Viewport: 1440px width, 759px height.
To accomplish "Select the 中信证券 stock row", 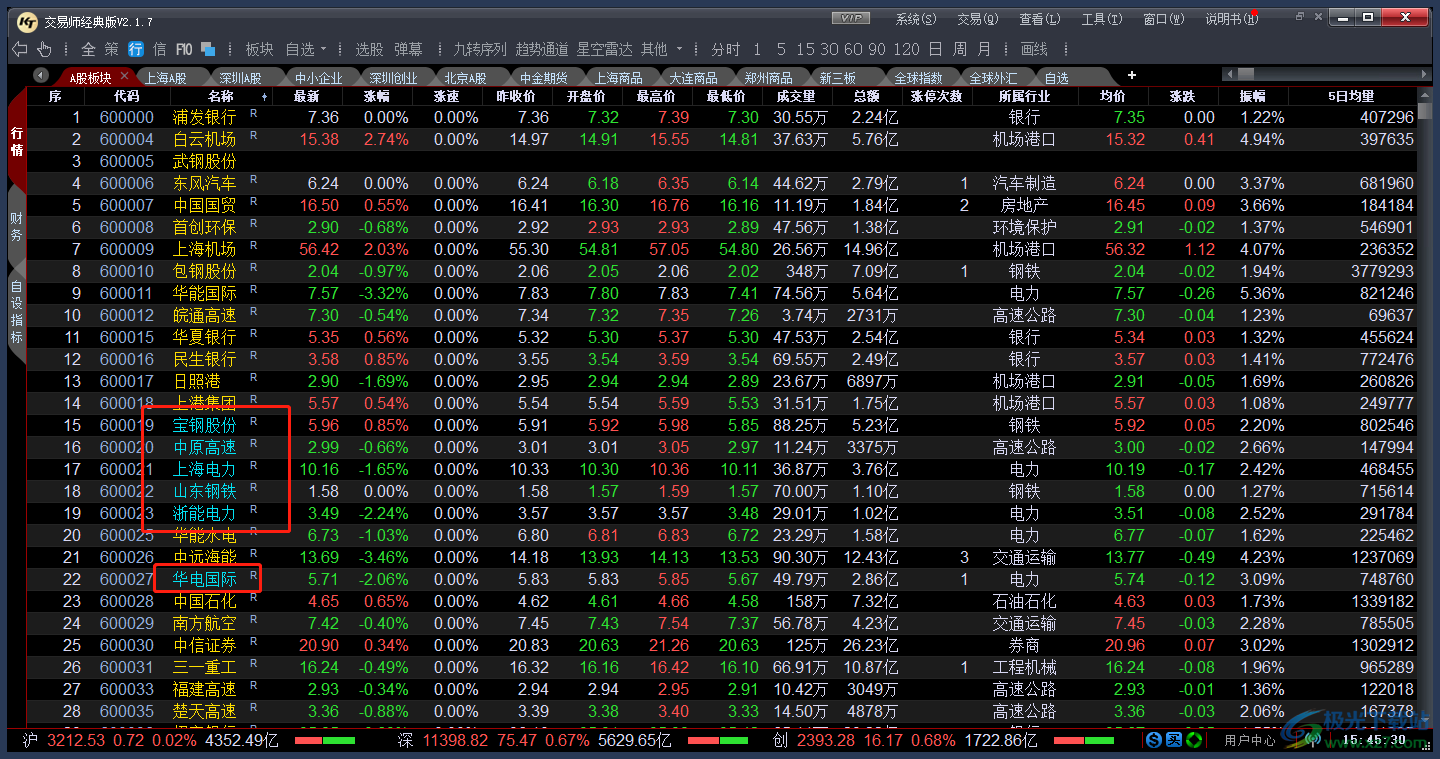I will (x=720, y=645).
